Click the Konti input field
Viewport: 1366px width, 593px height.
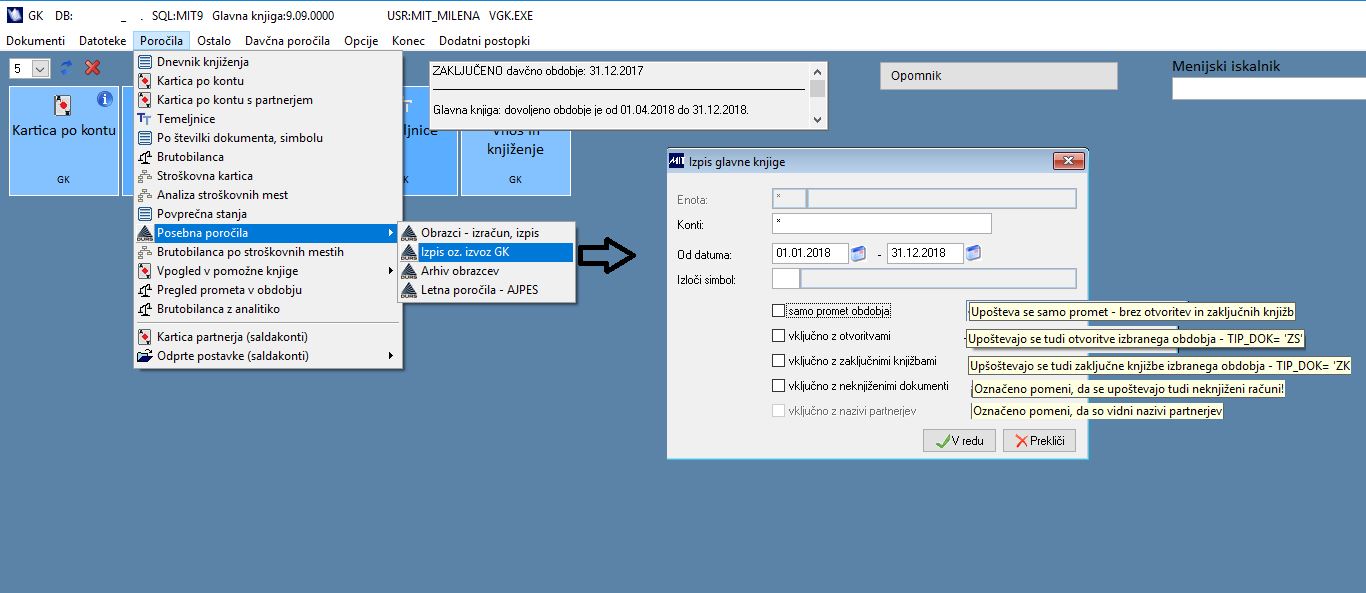882,223
